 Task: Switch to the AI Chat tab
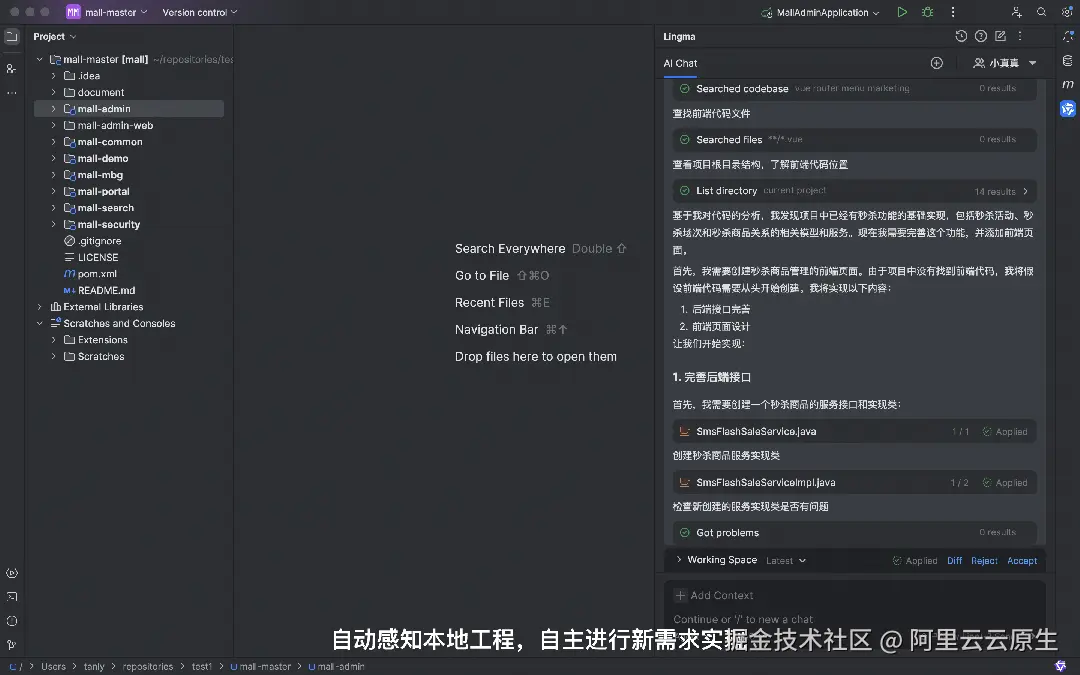[x=680, y=62]
